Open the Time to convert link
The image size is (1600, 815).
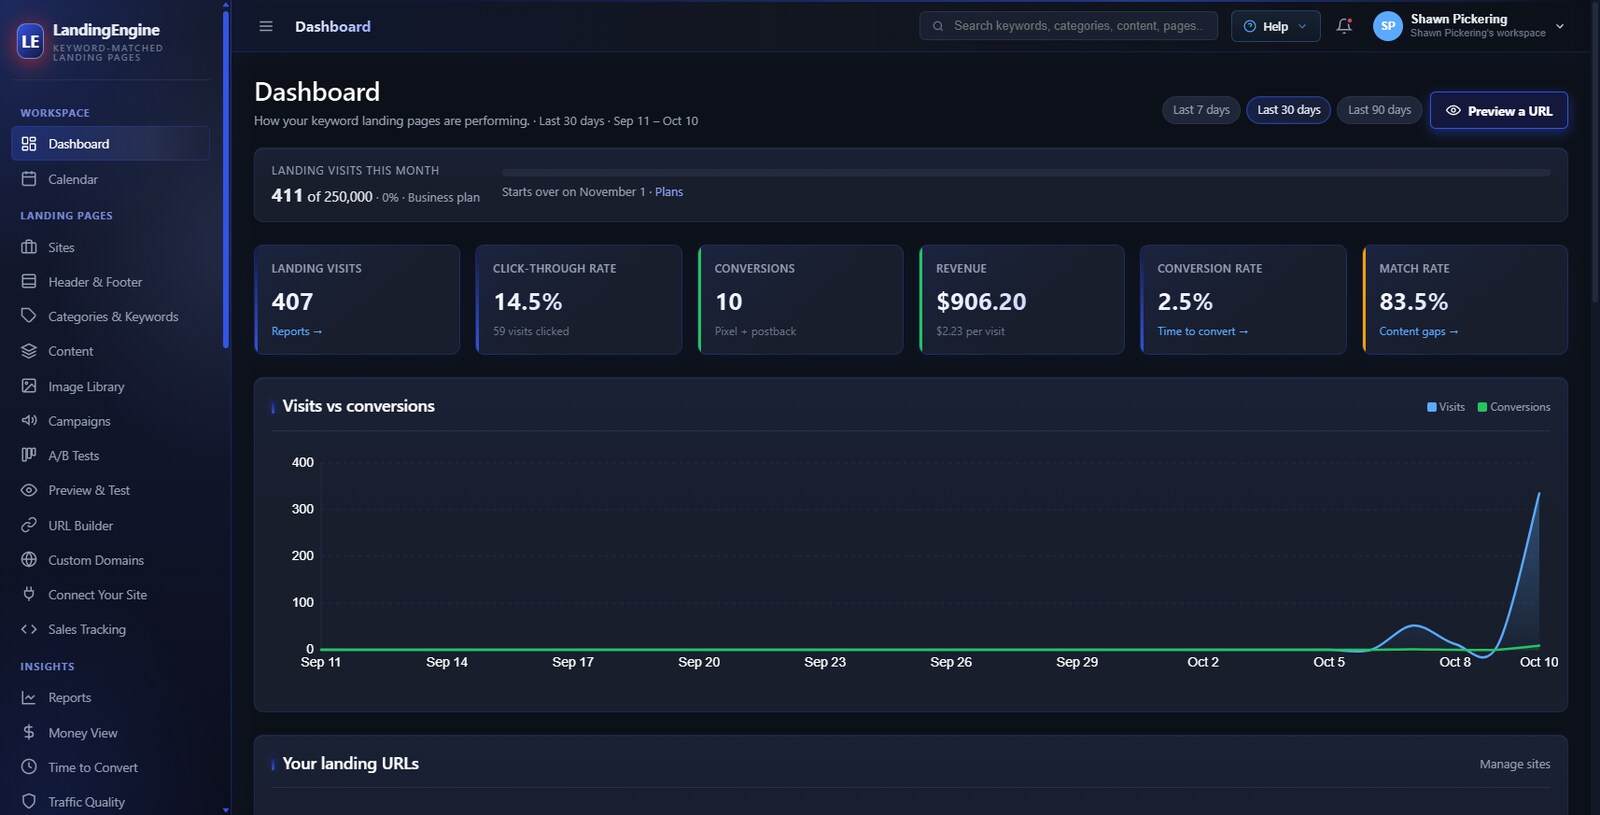click(1202, 331)
